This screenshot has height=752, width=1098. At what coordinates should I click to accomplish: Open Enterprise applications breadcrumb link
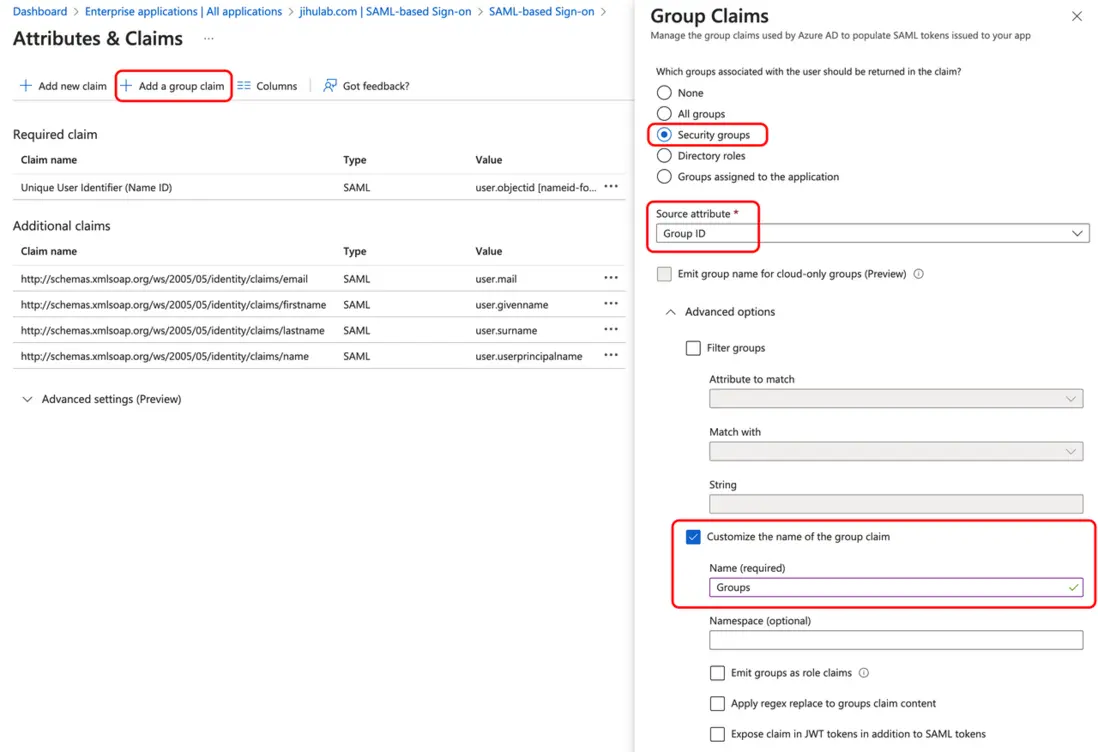click(183, 12)
